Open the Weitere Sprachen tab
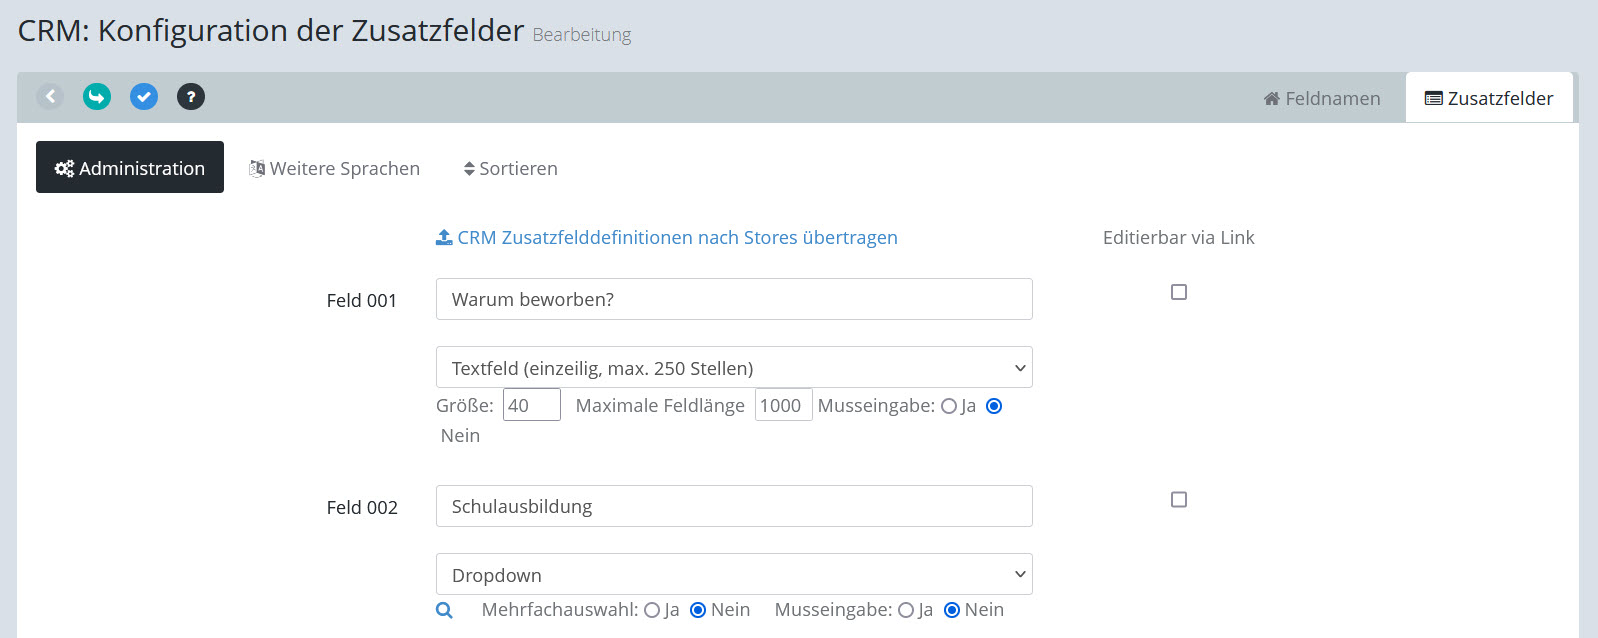 point(335,169)
